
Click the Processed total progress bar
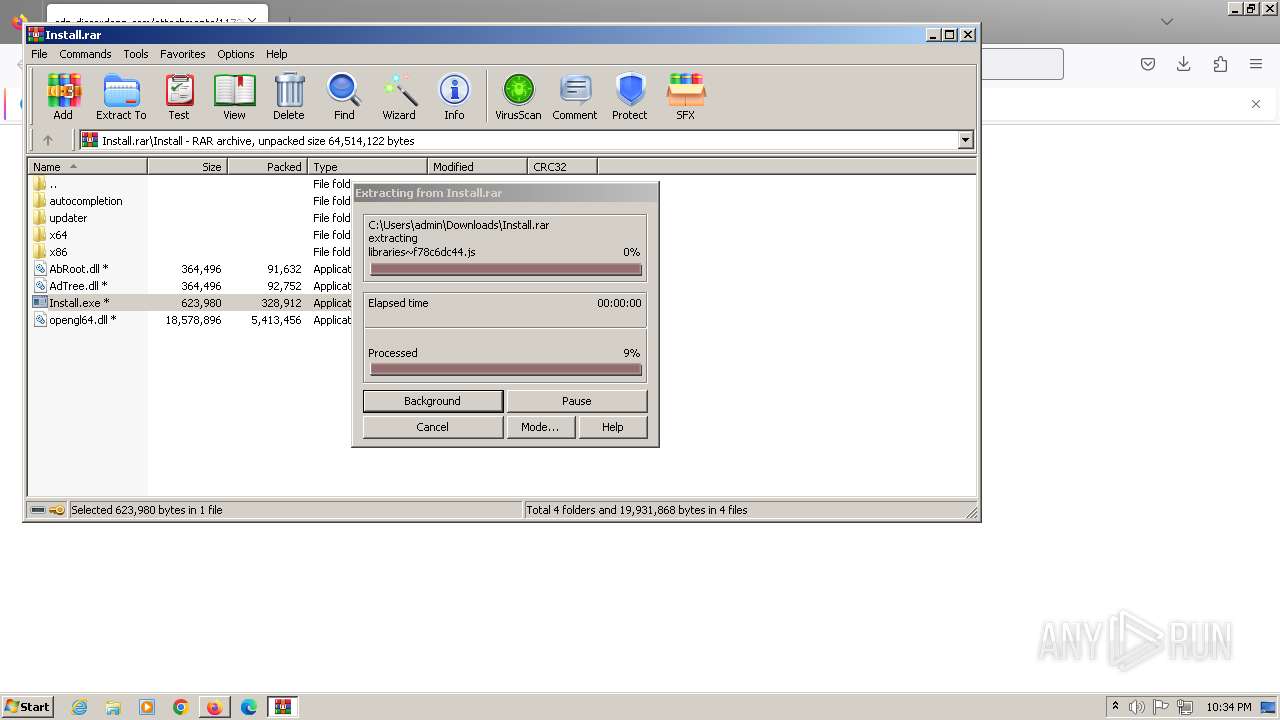pyautogui.click(x=505, y=369)
